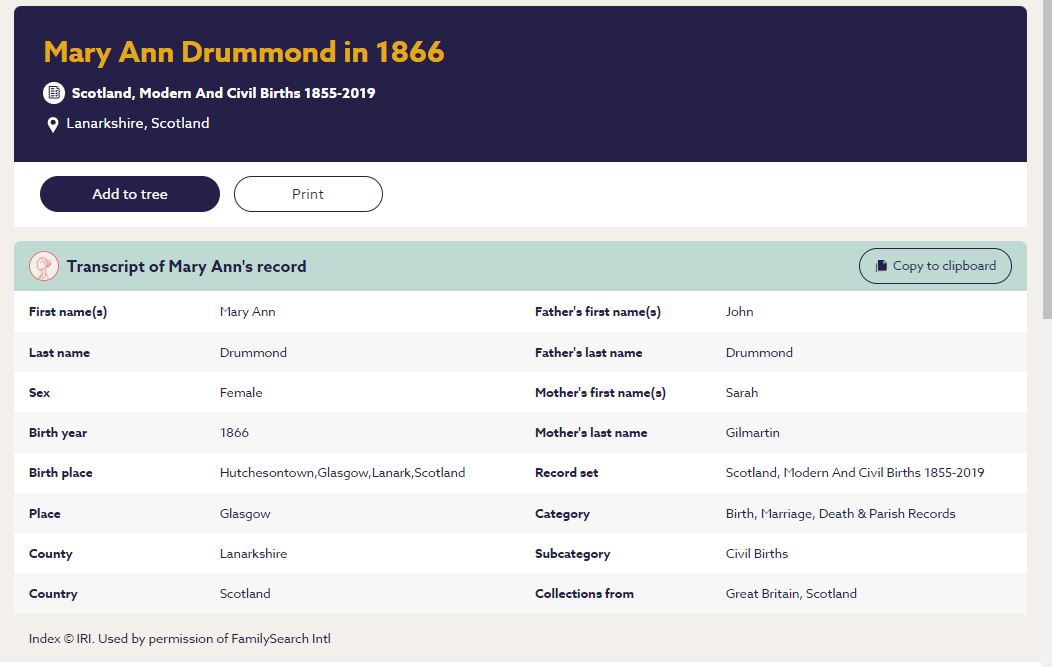
Task: Select the Great Britain, Scotland collections value
Action: (x=790, y=594)
